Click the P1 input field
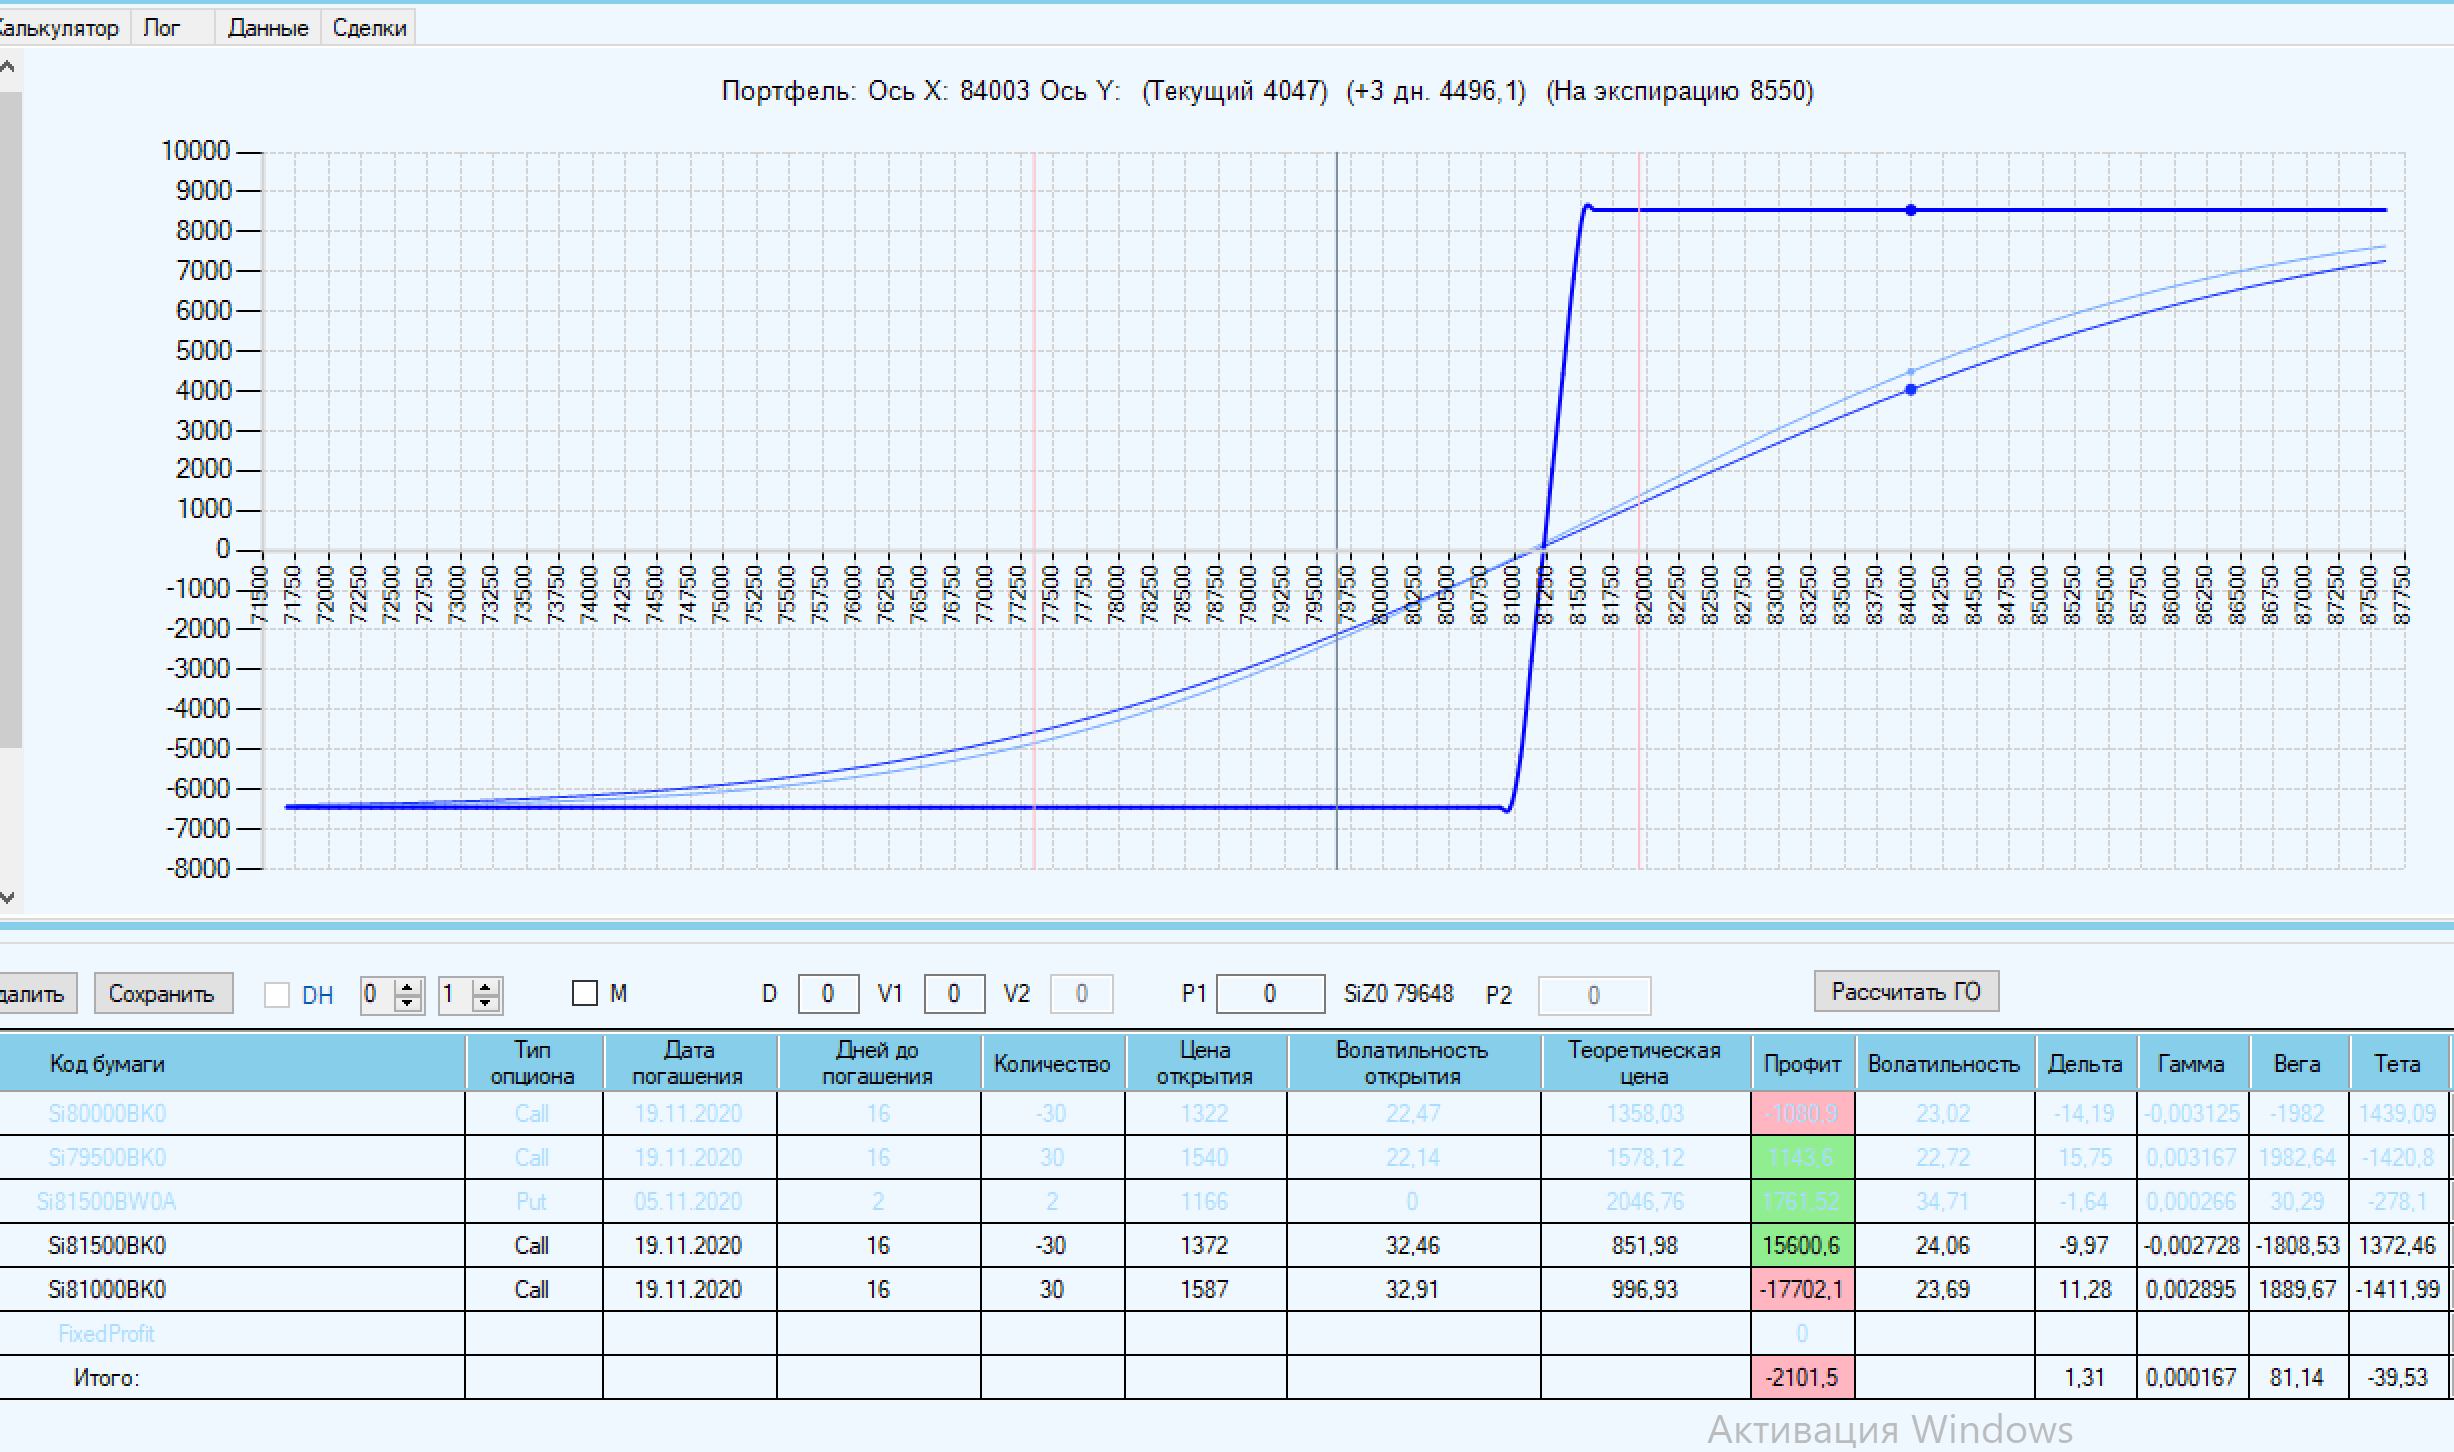 pyautogui.click(x=1269, y=994)
